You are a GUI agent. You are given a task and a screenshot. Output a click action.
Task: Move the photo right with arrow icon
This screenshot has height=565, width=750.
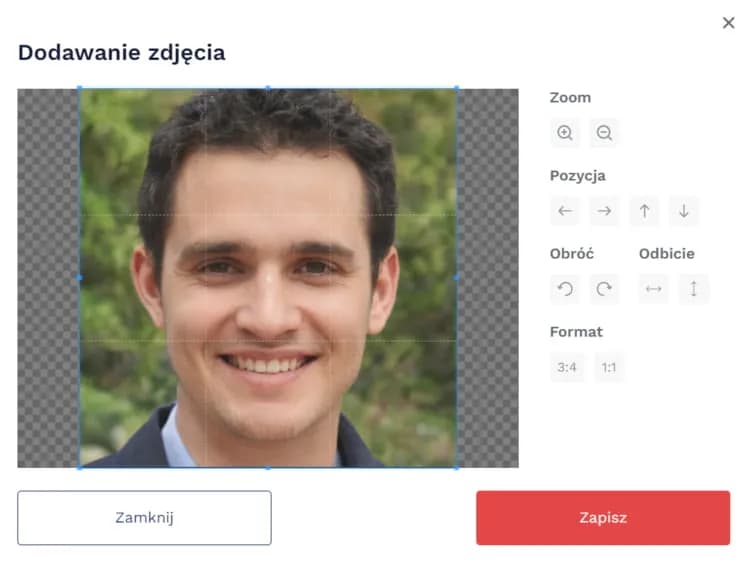604,211
